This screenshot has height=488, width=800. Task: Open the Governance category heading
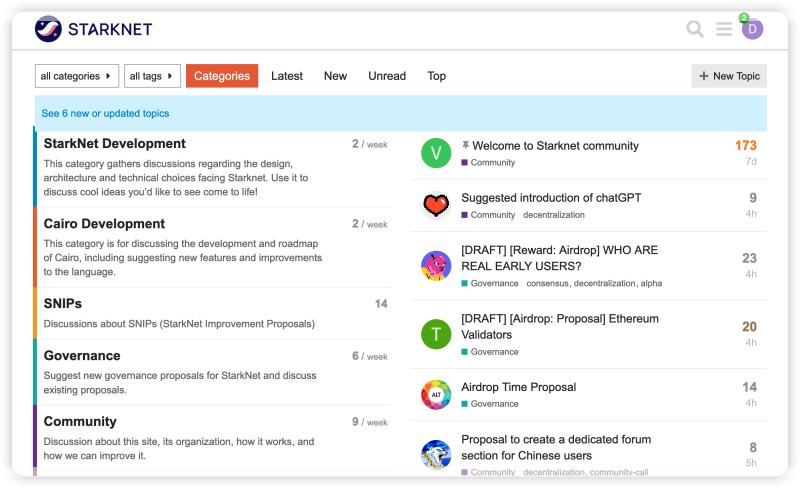[82, 355]
